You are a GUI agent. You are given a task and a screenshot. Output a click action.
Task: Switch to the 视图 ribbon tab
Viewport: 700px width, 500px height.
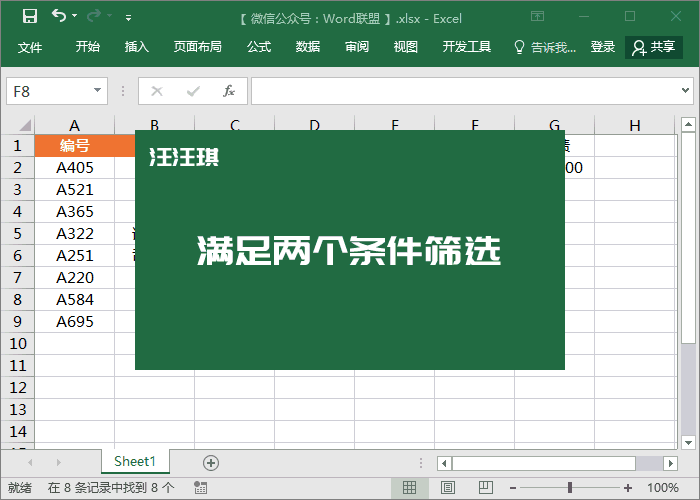406,46
